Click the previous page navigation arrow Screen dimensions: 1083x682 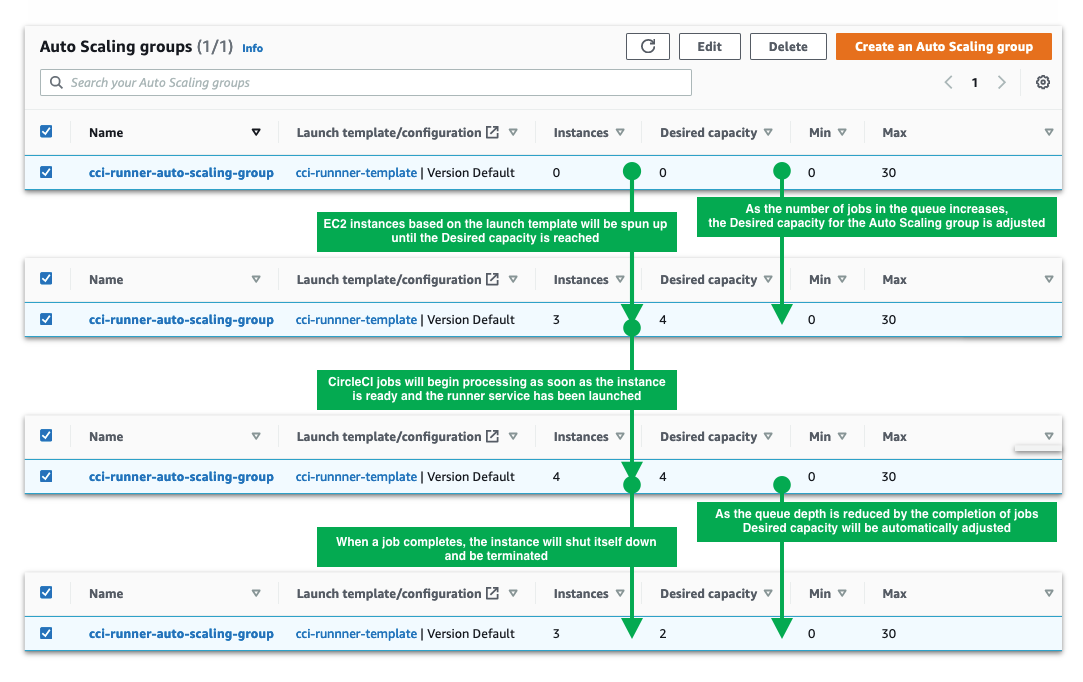pyautogui.click(x=948, y=82)
